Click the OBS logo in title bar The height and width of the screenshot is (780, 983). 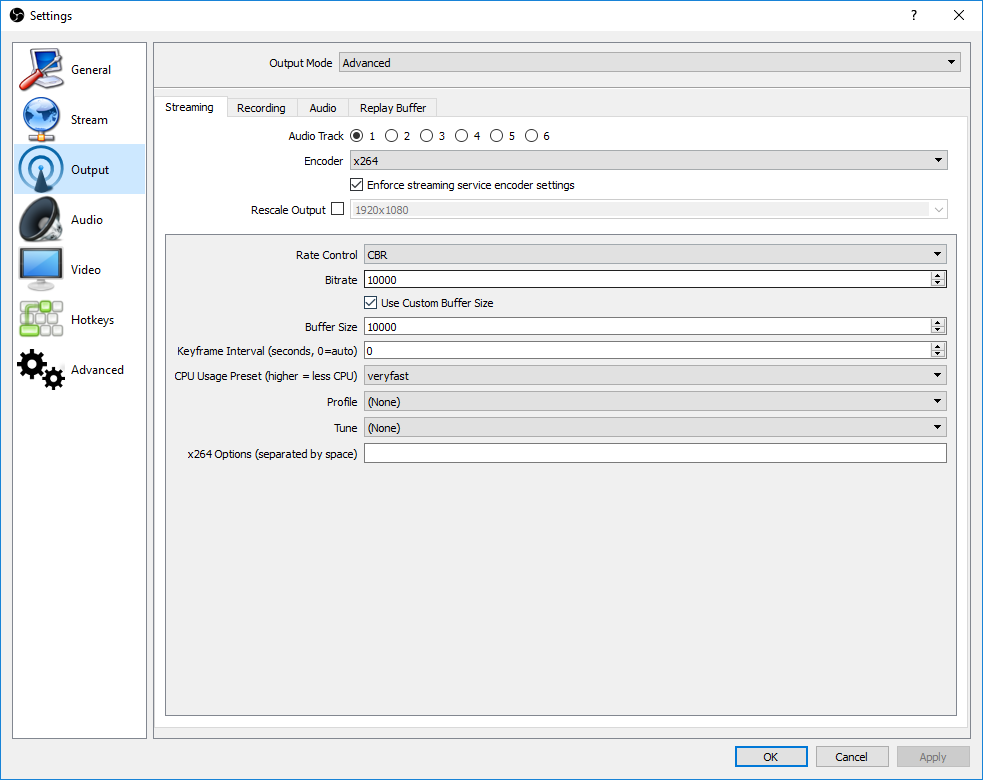coord(17,15)
